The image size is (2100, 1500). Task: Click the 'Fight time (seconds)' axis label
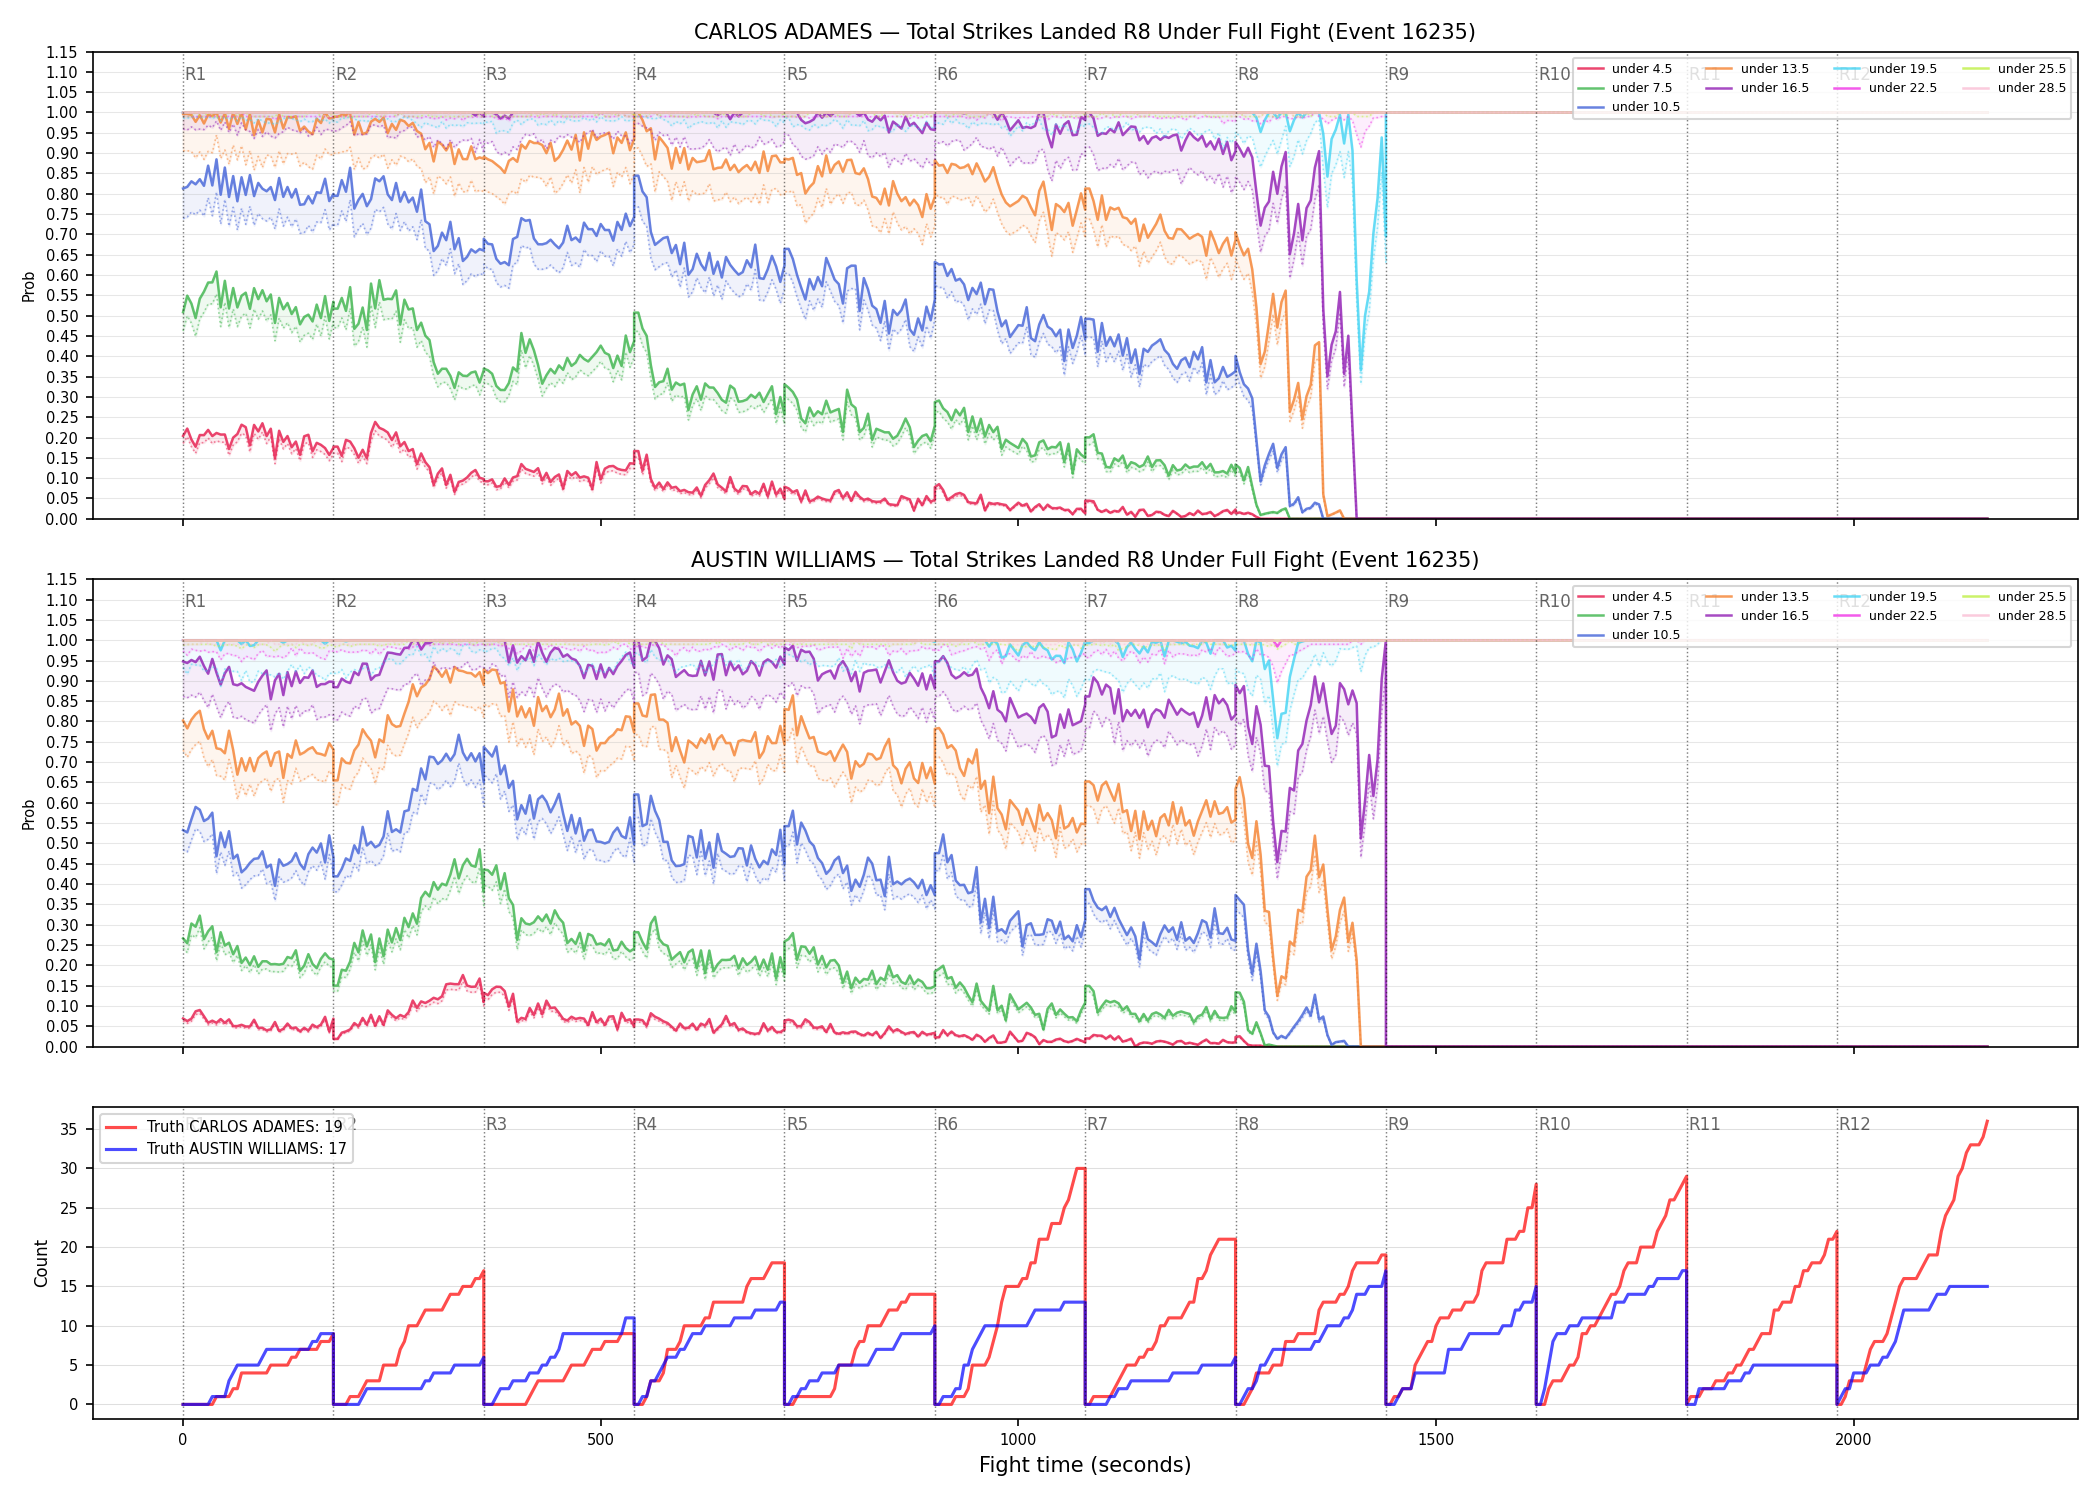[x=1084, y=1465]
